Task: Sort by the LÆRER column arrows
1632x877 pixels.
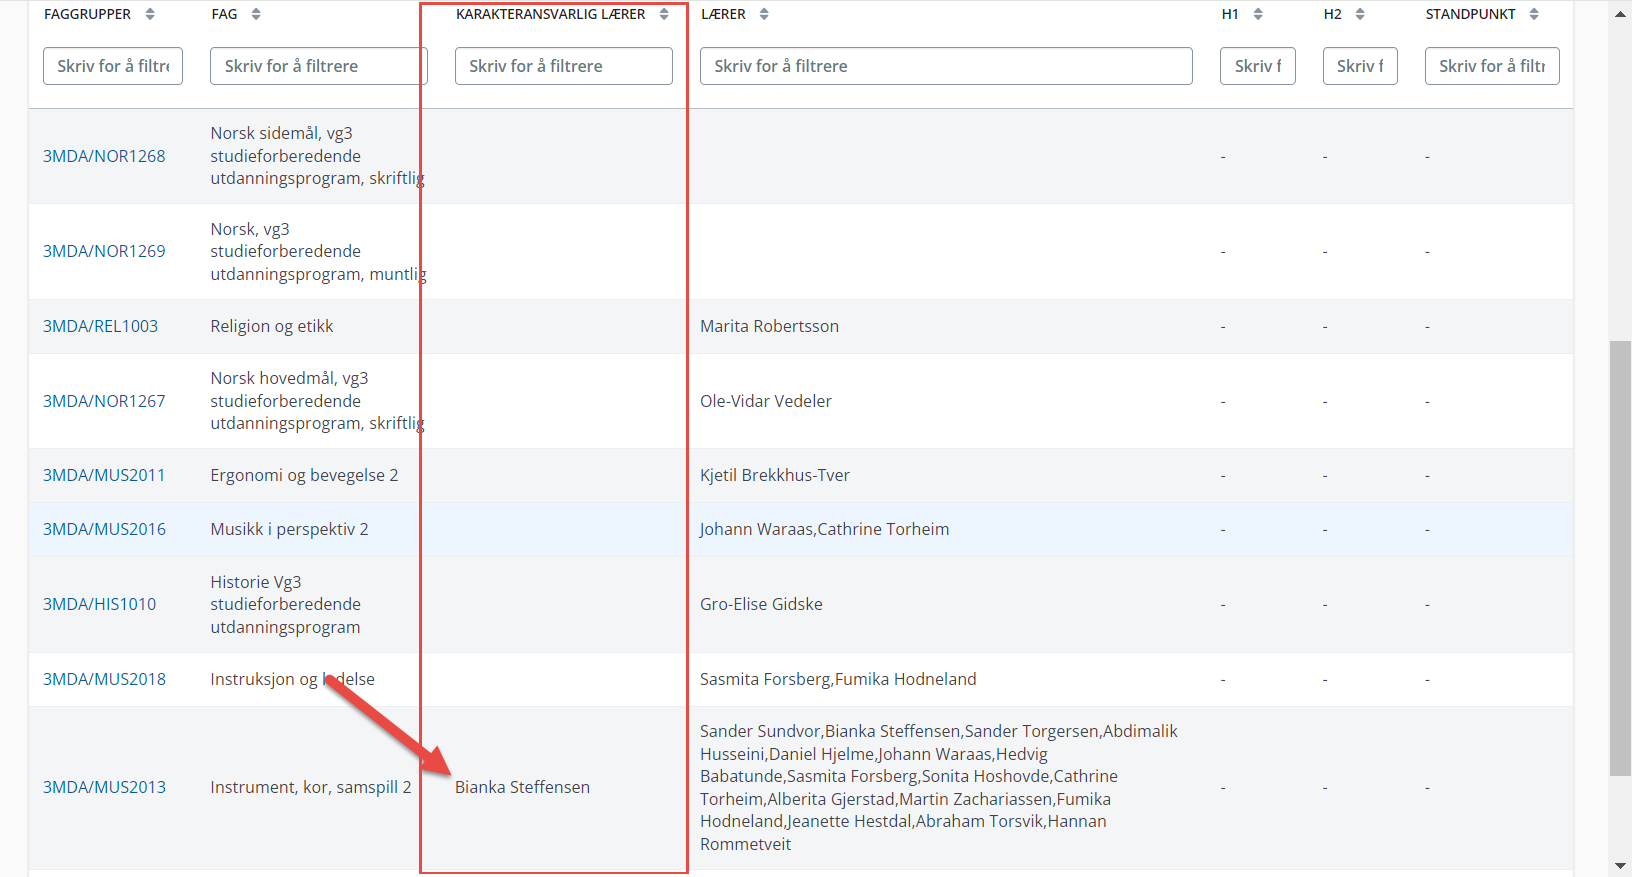Action: tap(764, 14)
